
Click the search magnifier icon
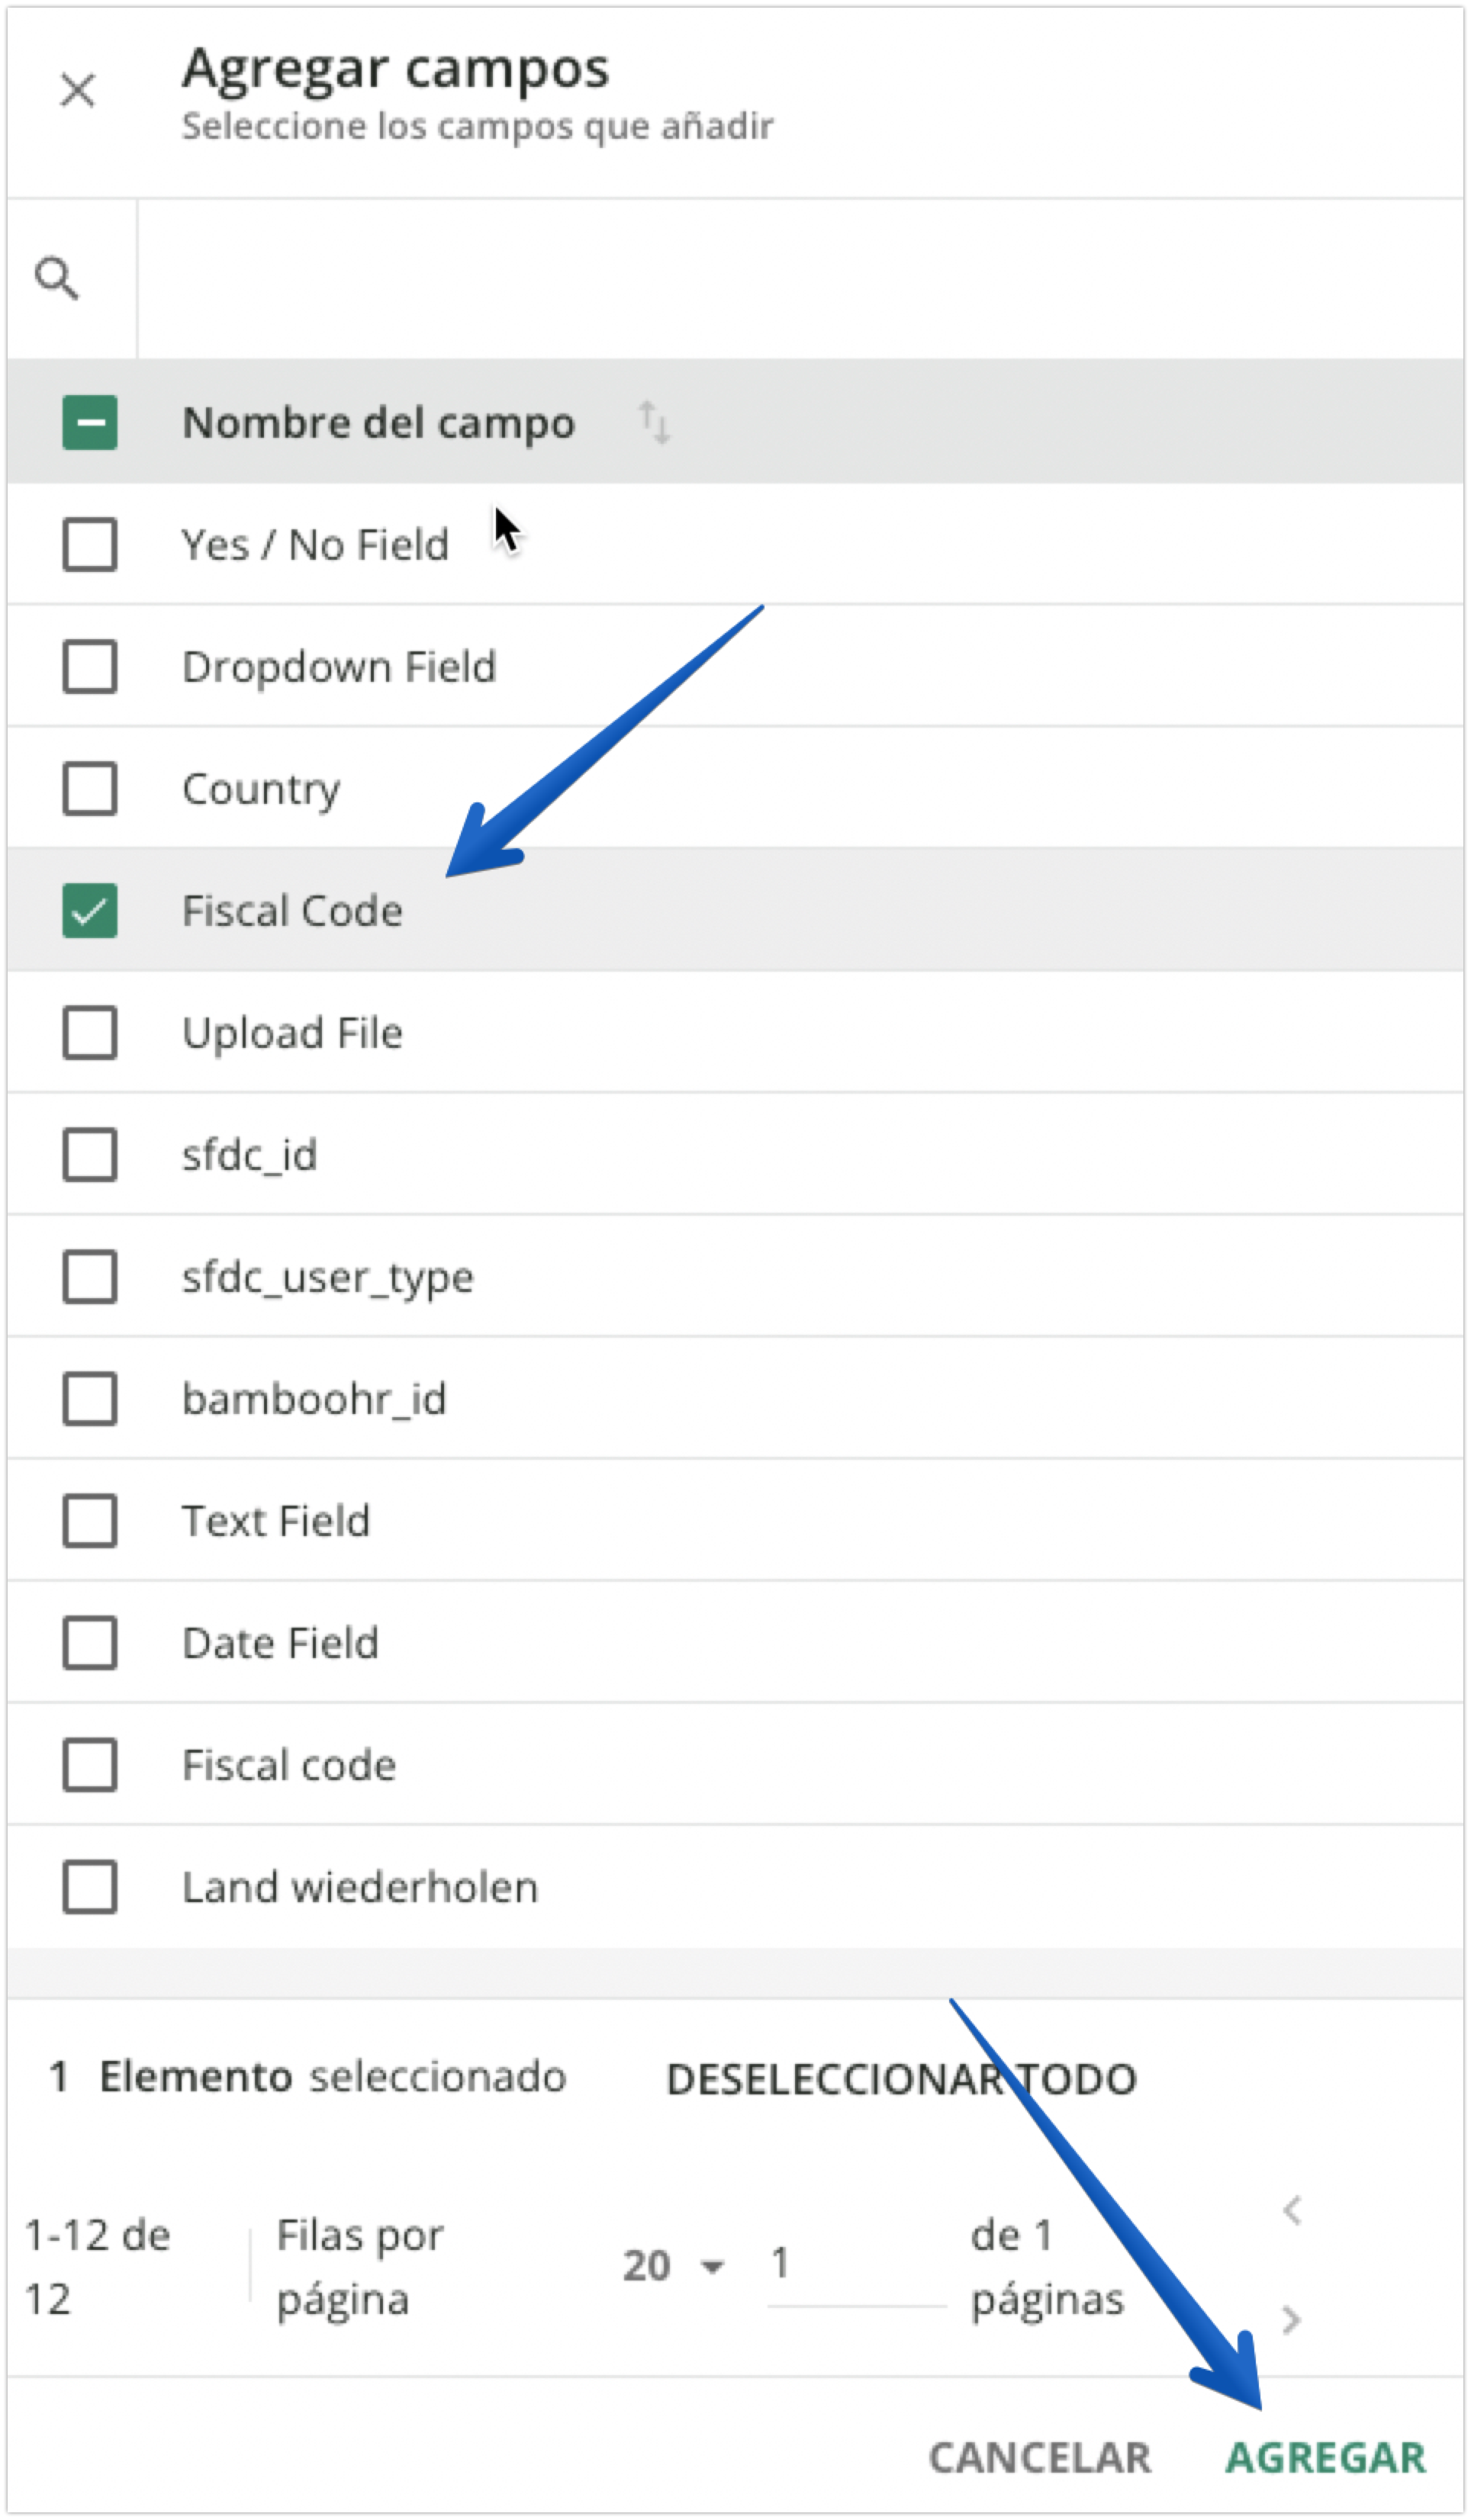pyautogui.click(x=57, y=278)
